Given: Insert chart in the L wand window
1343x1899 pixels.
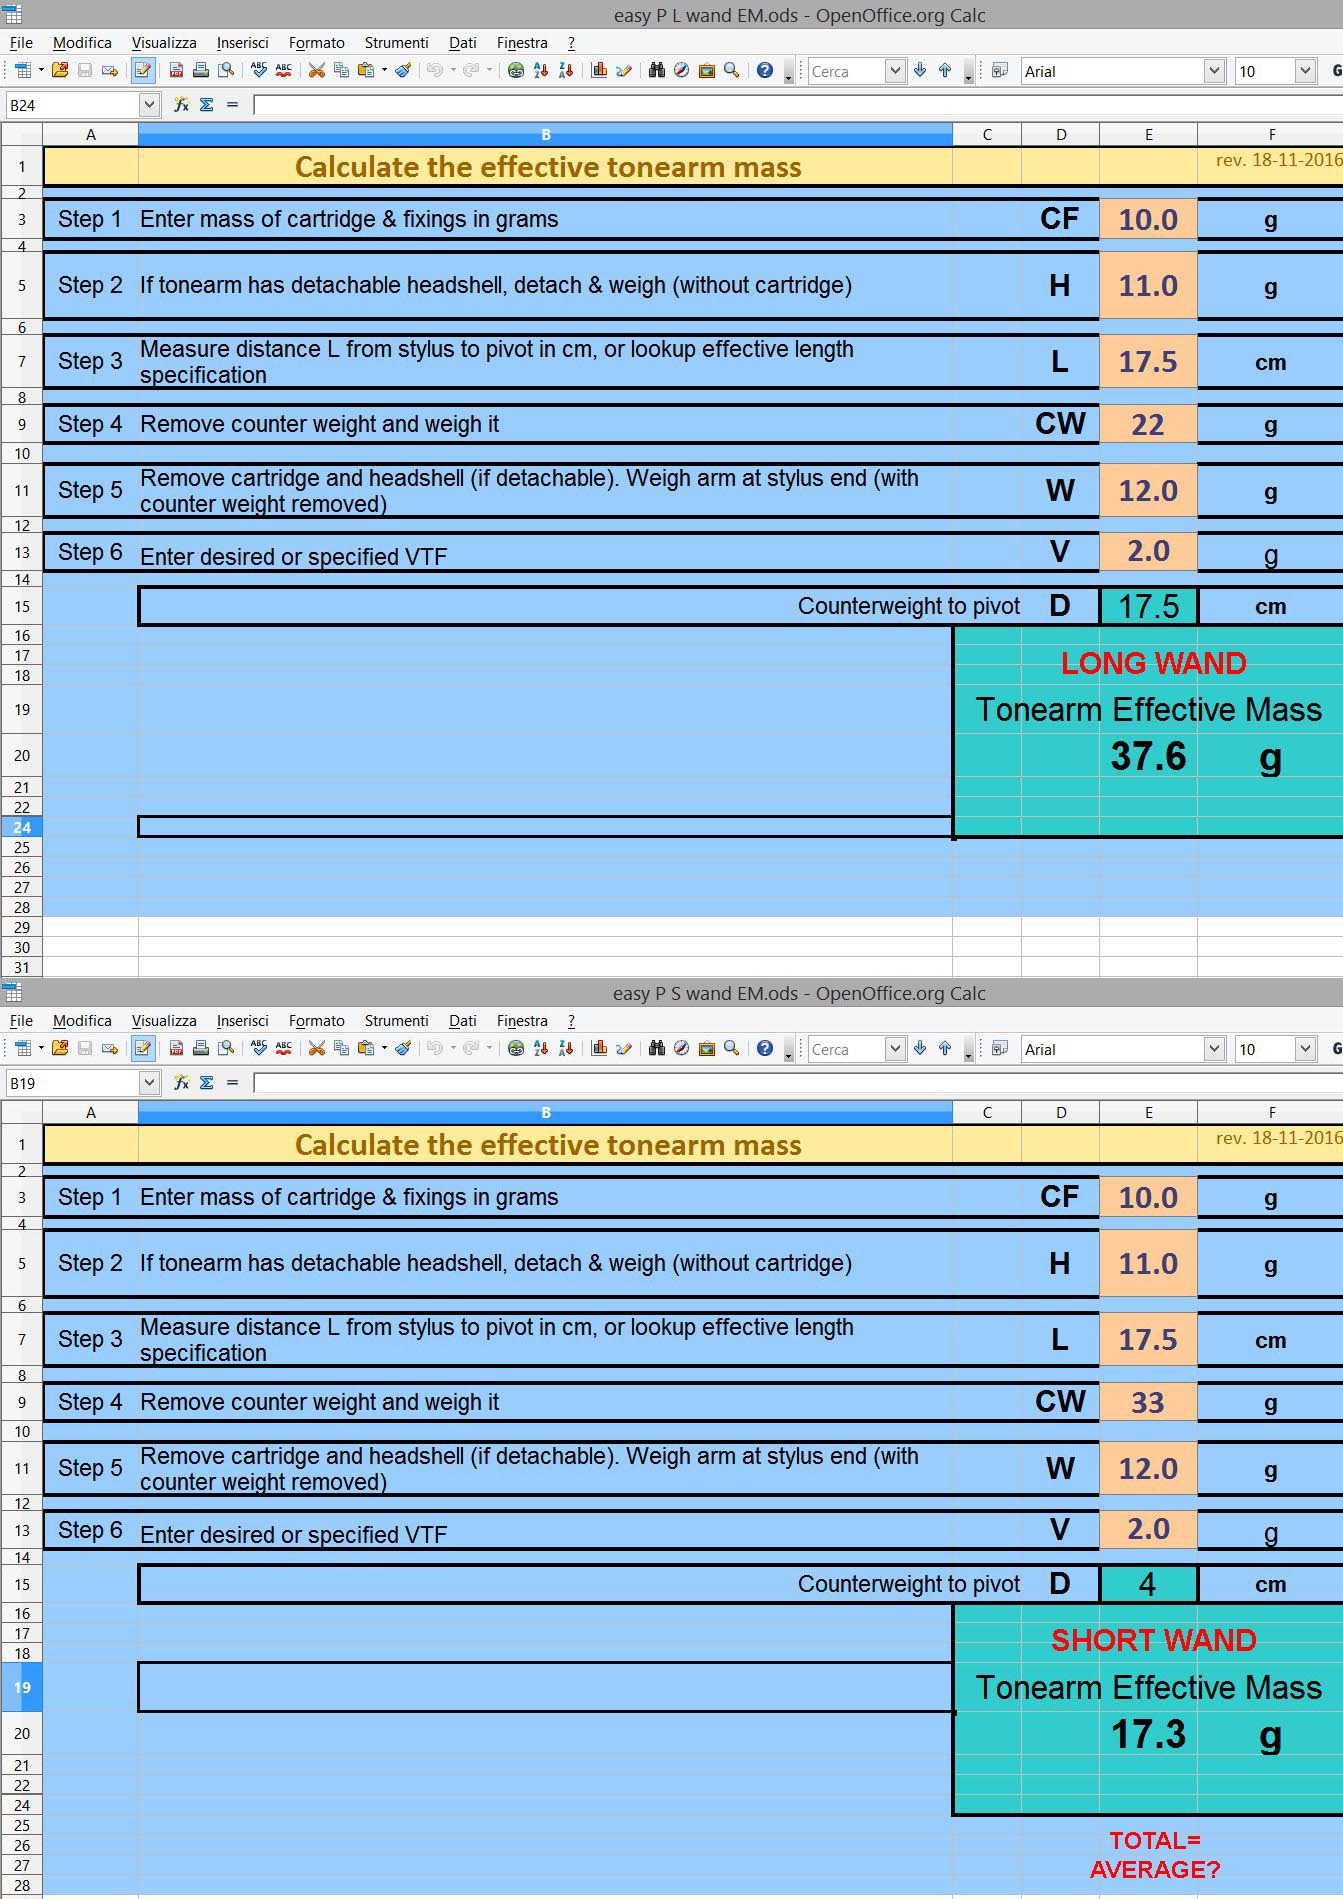Looking at the screenshot, I should 599,71.
